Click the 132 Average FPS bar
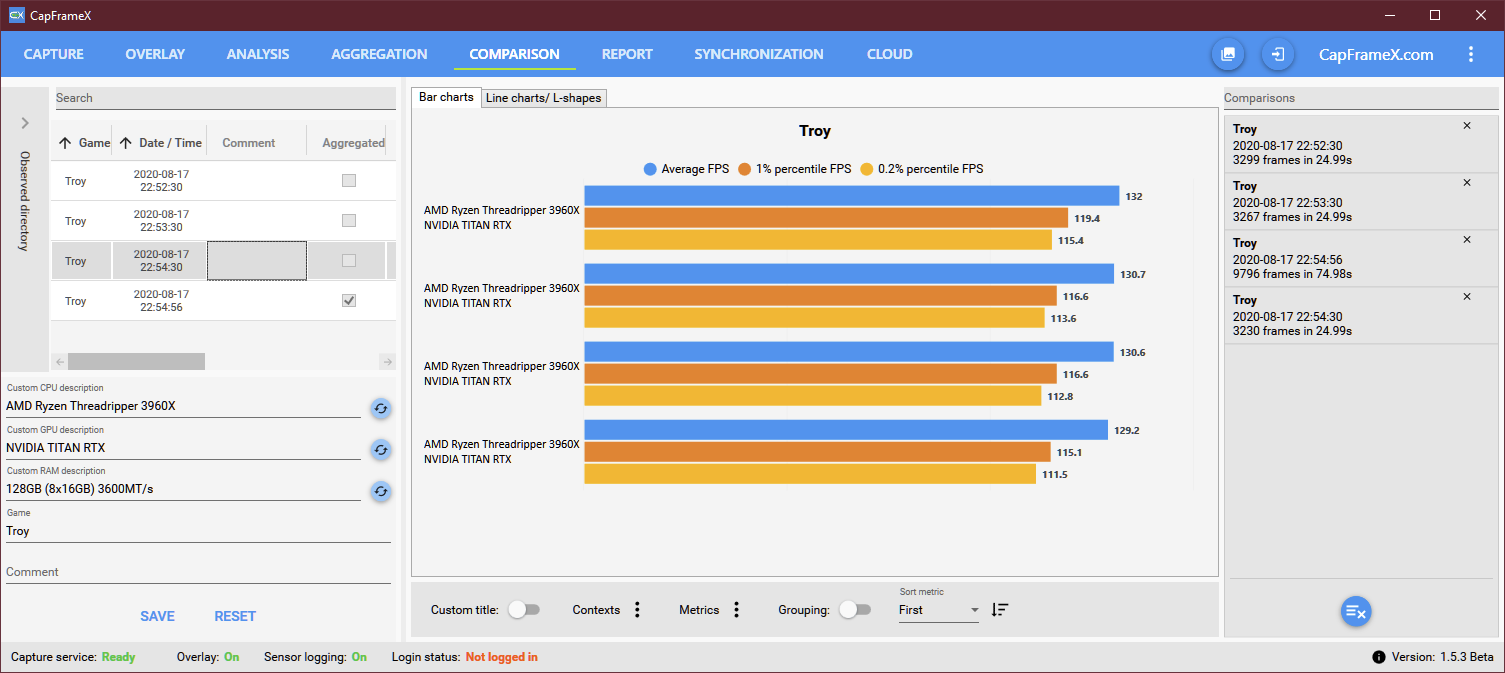 pos(851,196)
